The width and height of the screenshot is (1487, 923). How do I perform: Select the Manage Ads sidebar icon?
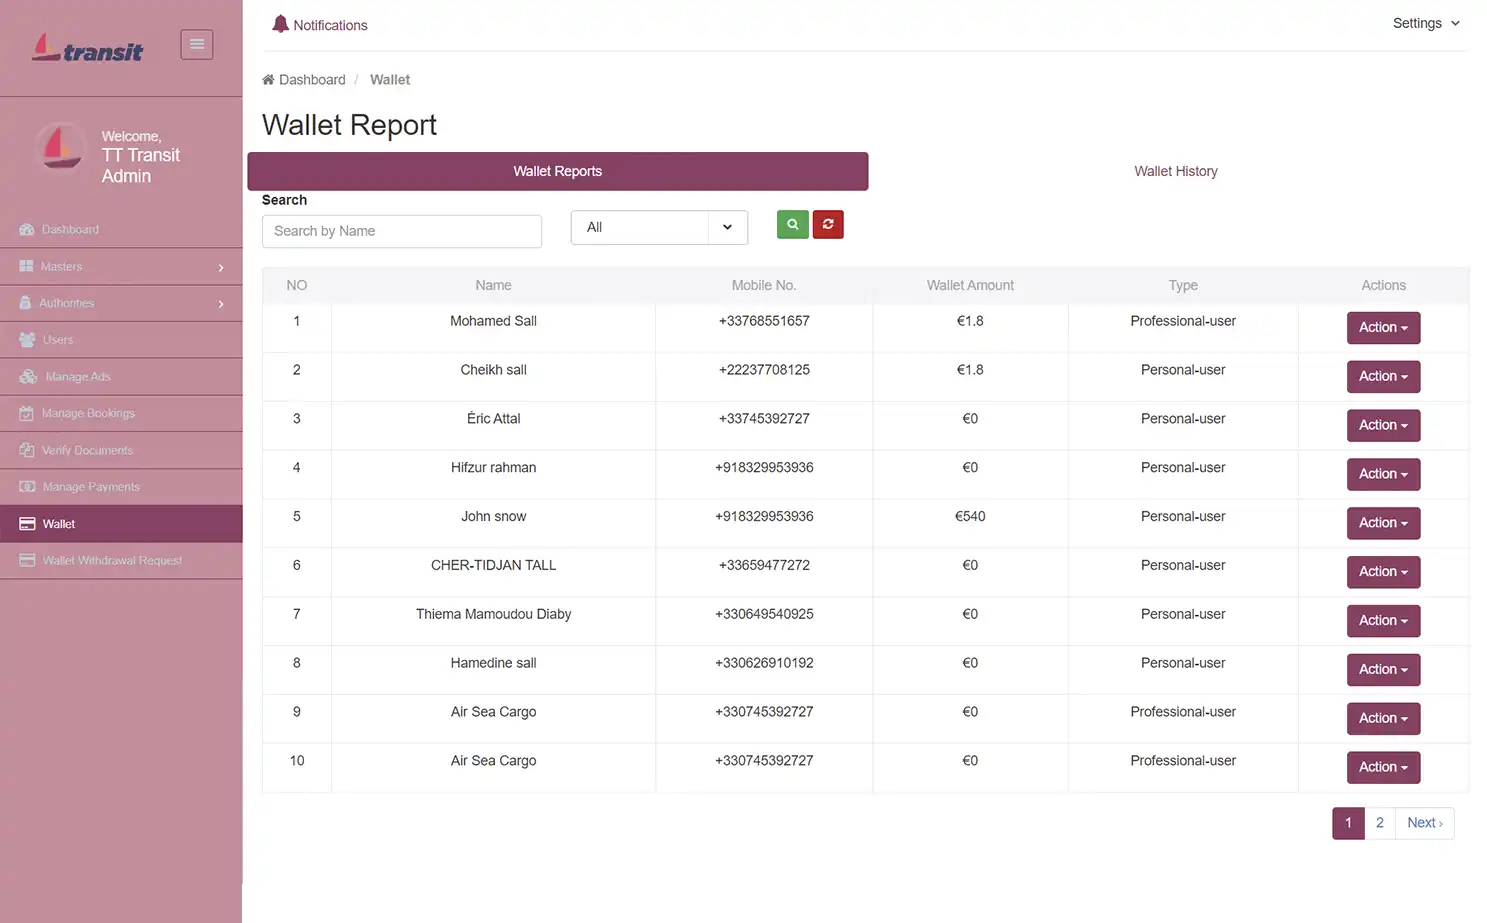click(x=26, y=376)
